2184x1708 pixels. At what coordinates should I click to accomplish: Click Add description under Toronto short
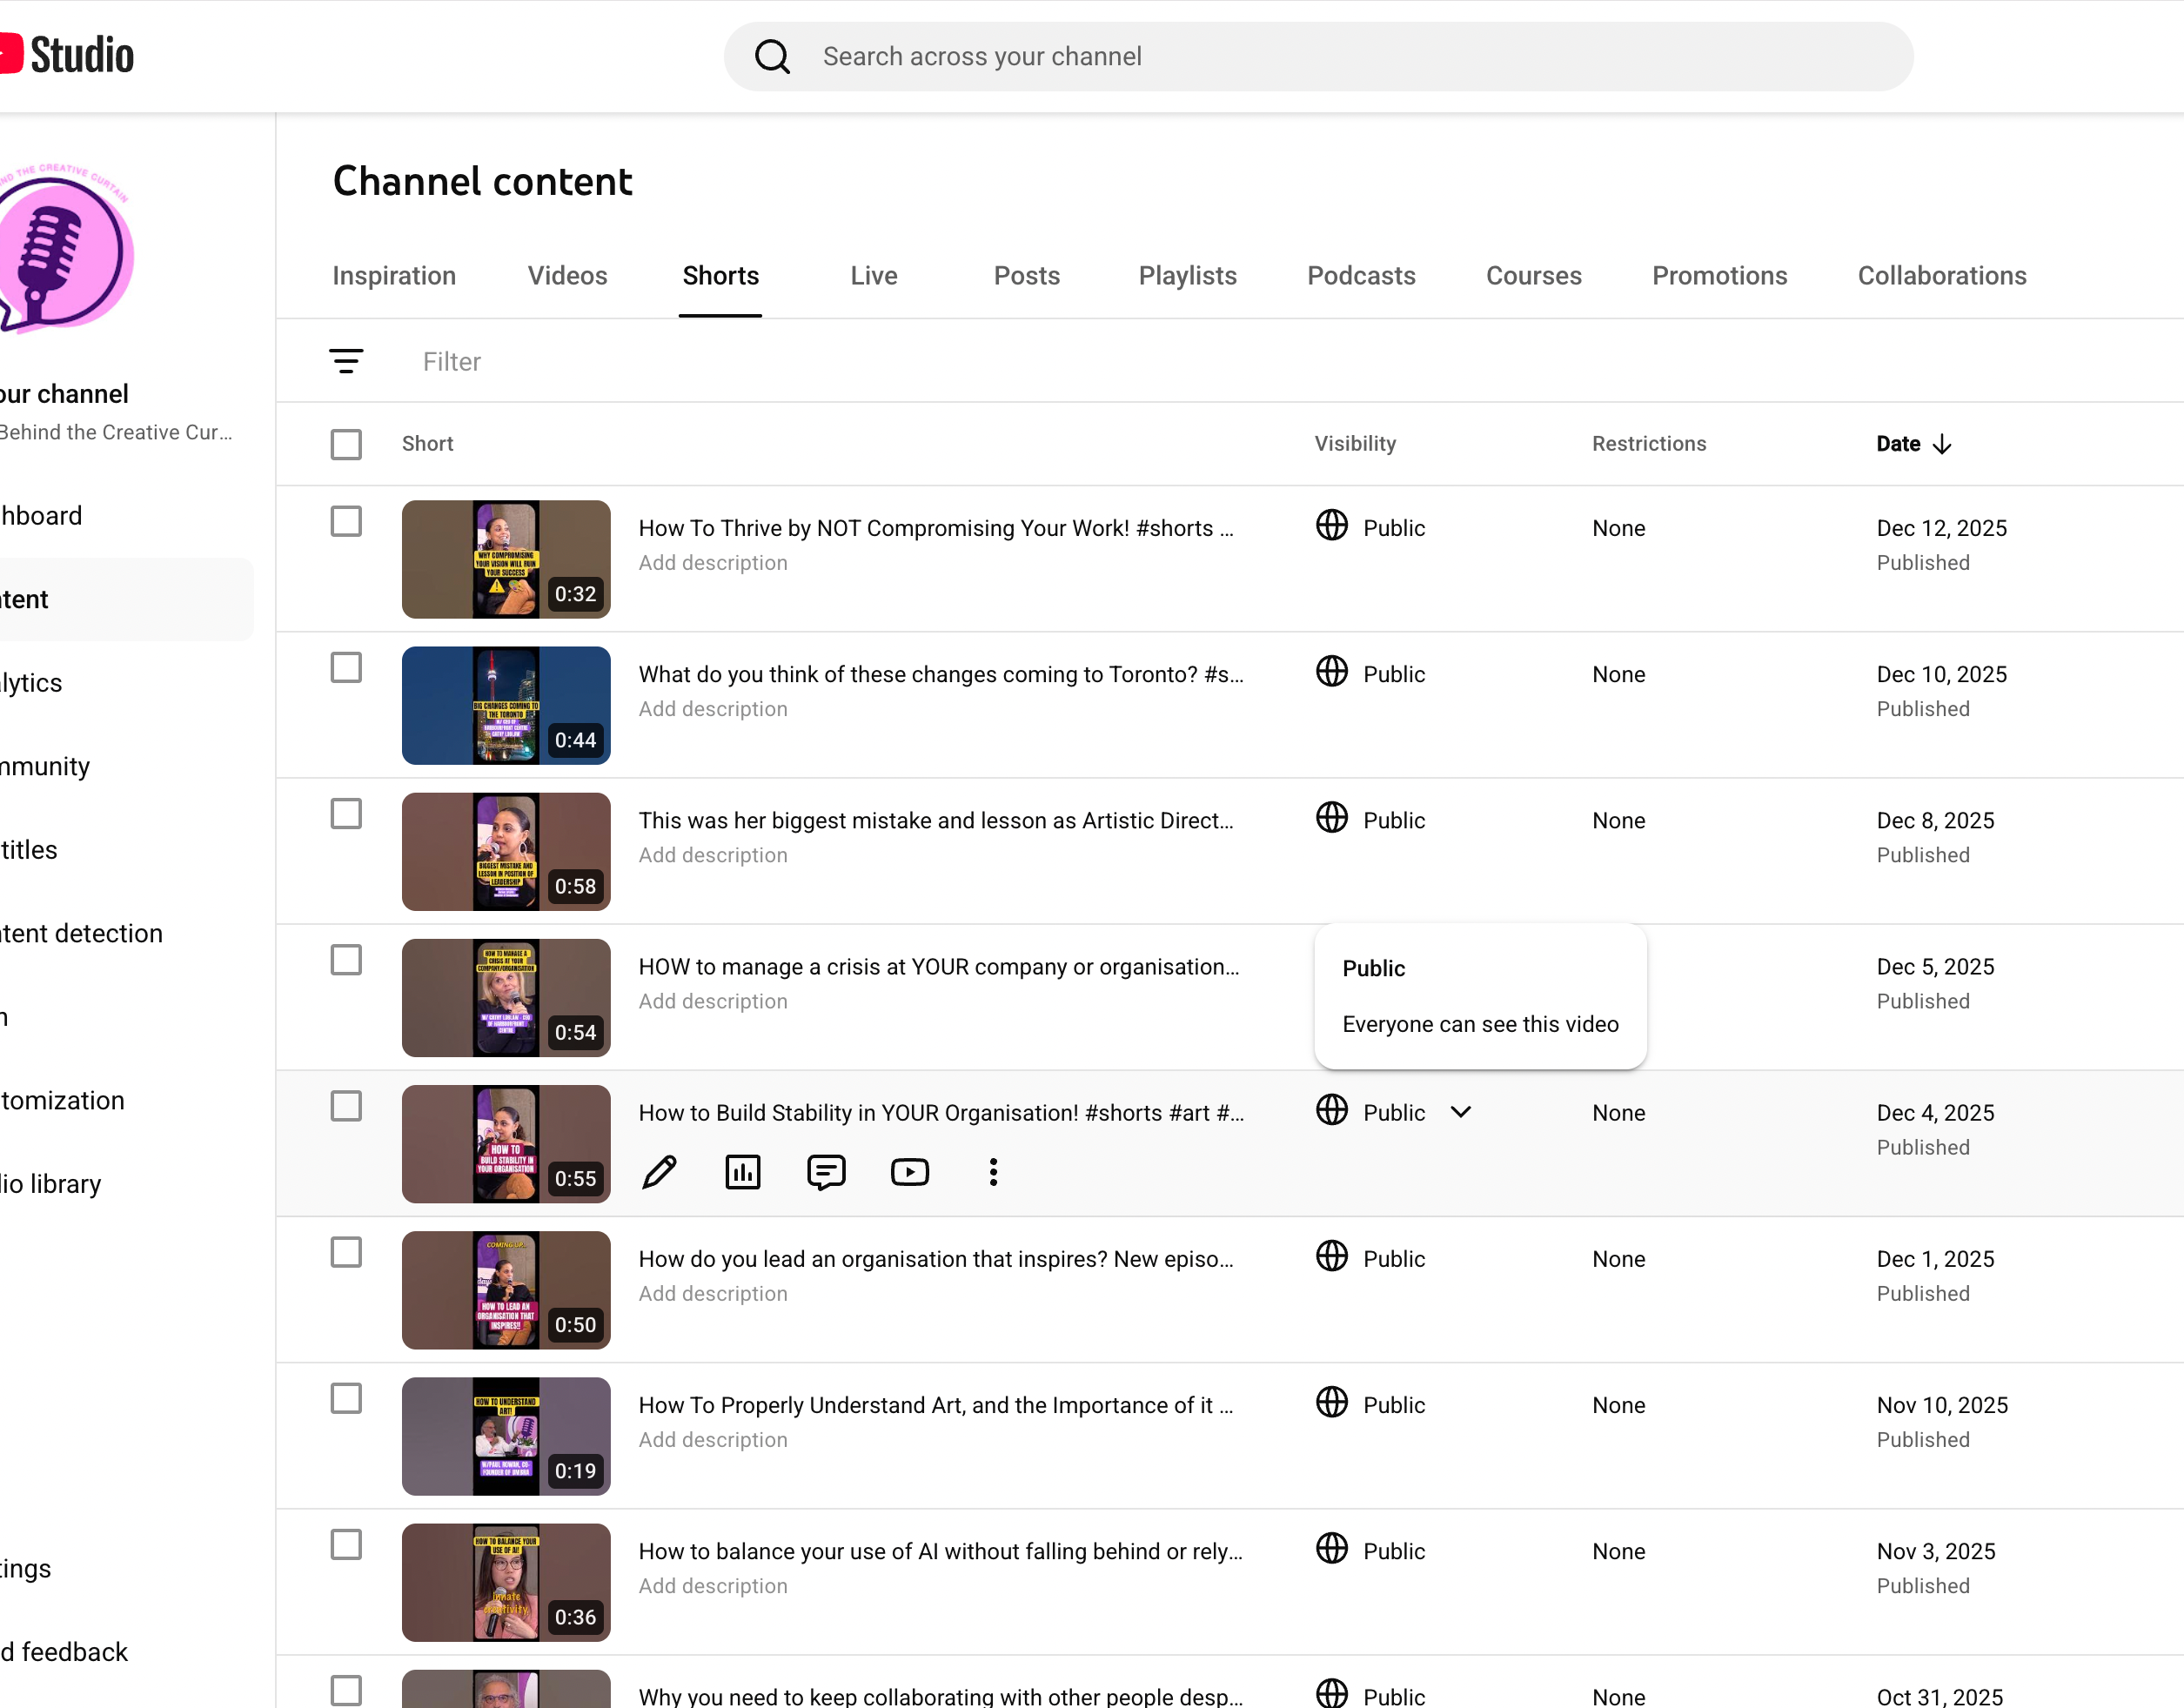click(x=713, y=709)
